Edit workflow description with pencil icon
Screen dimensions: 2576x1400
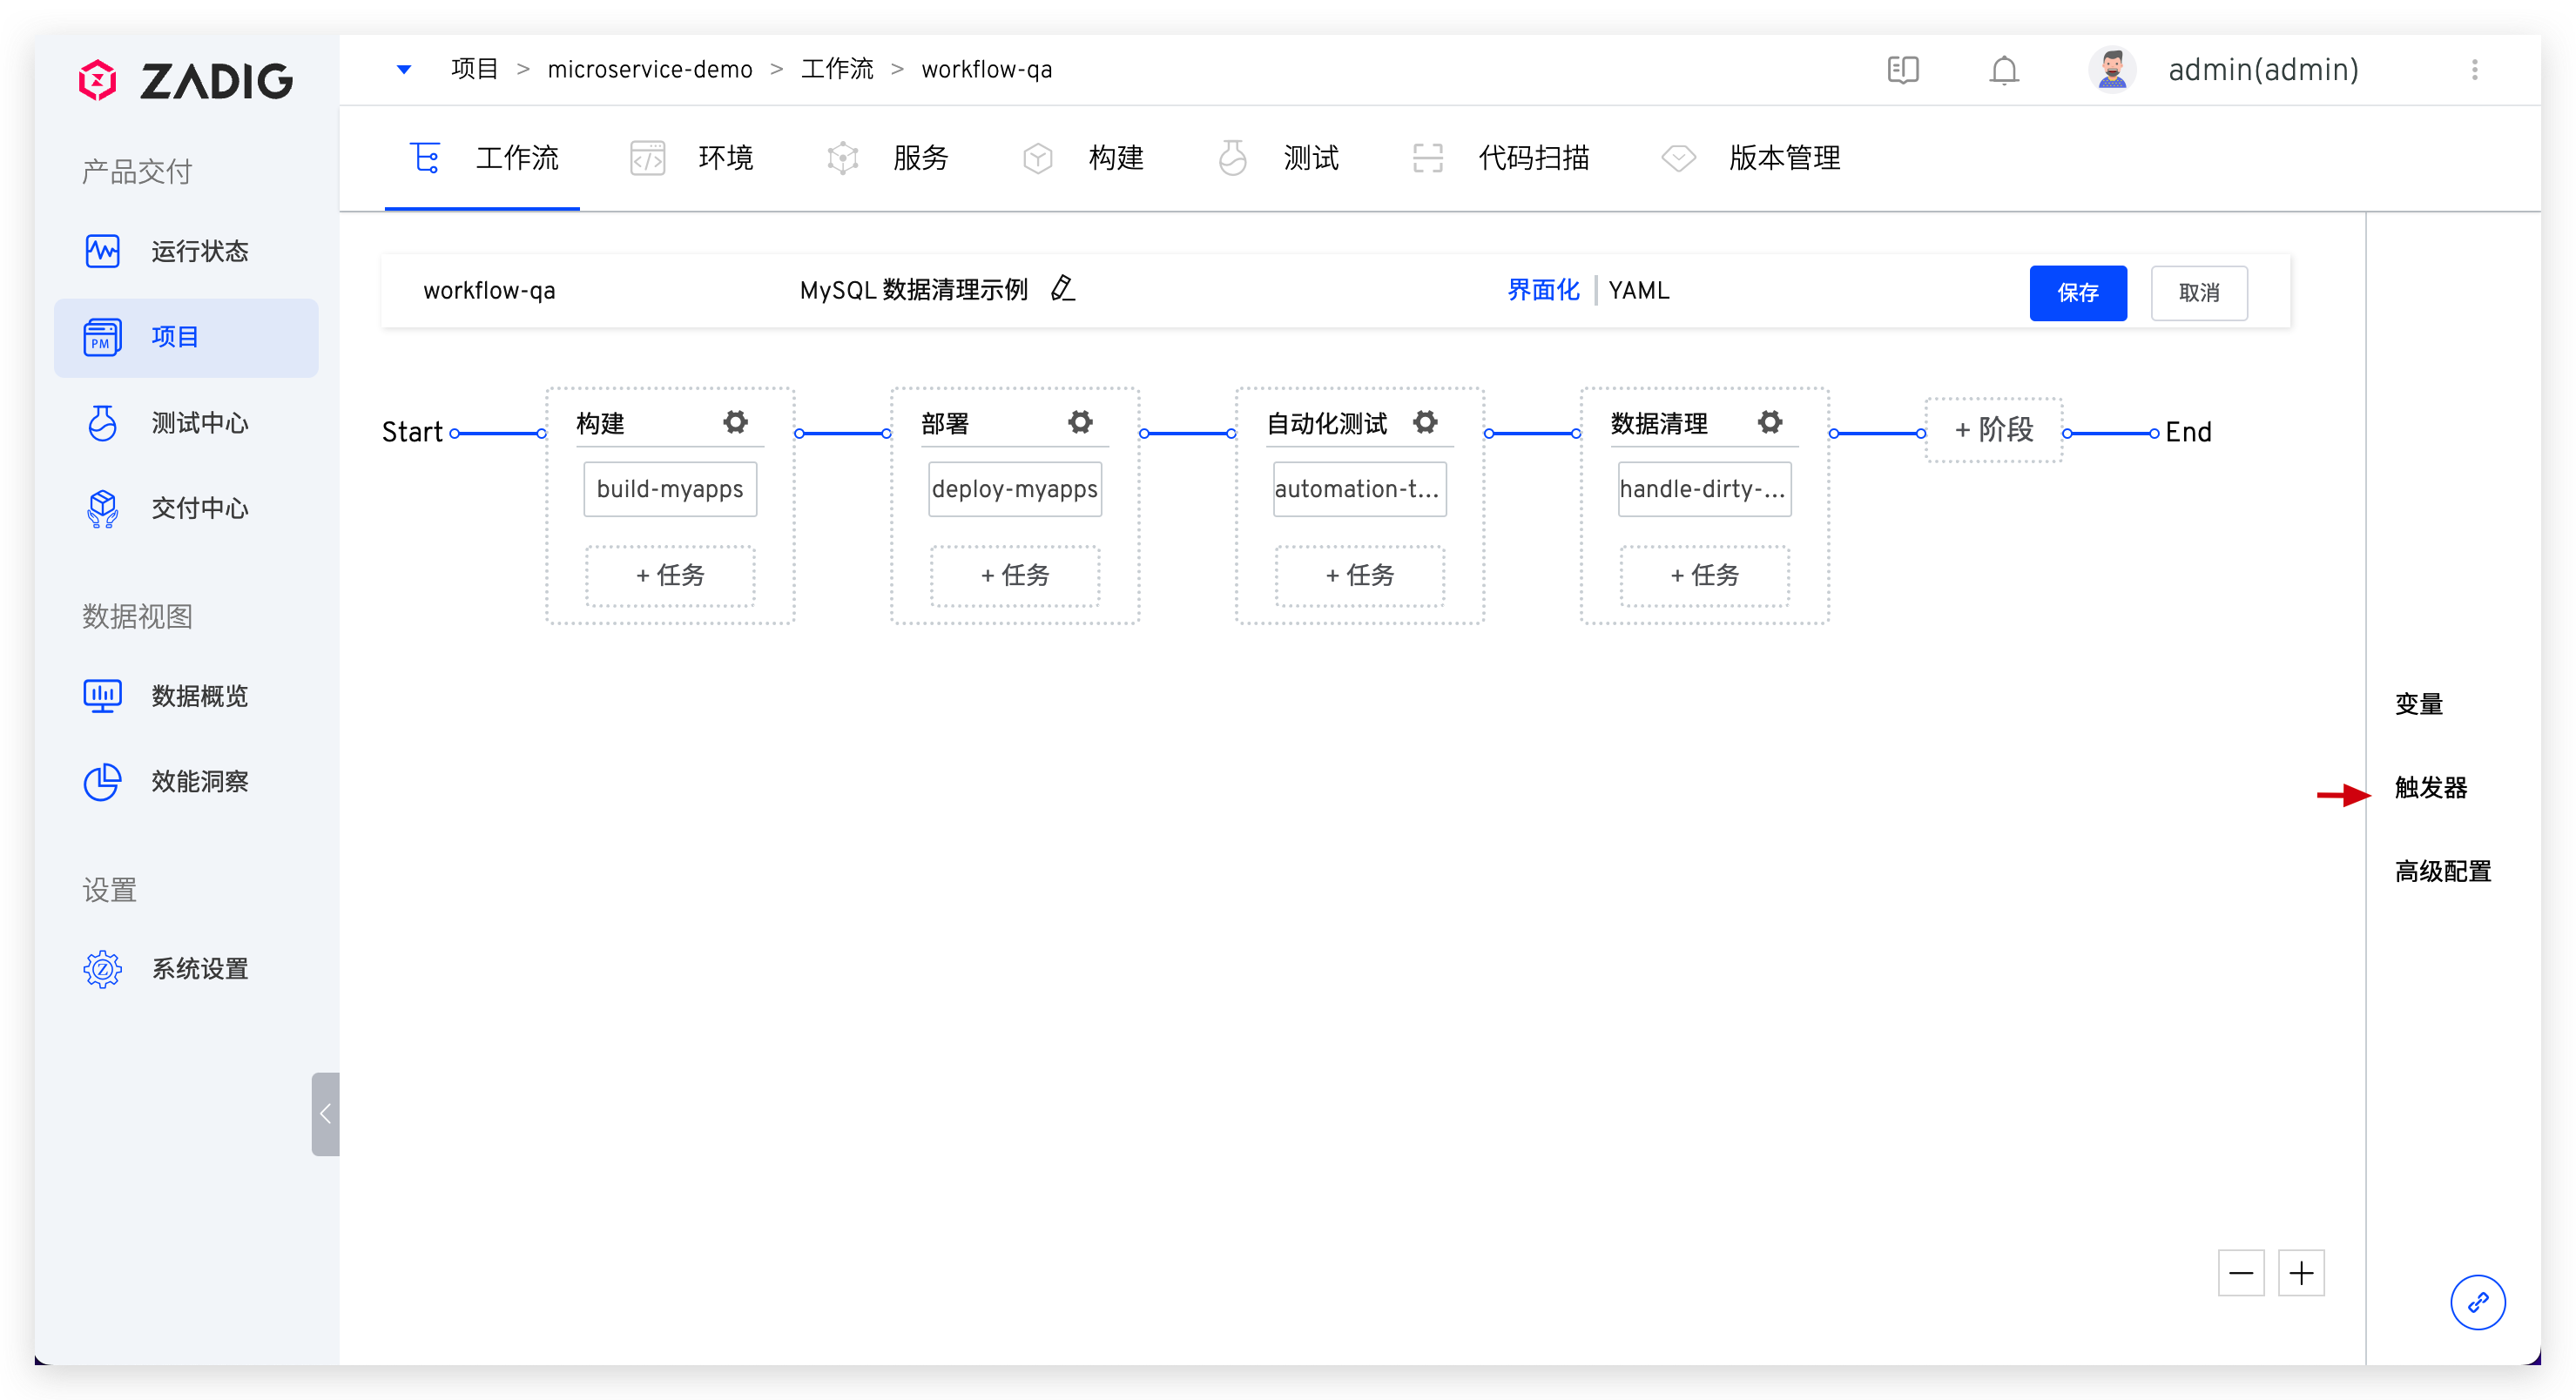click(x=1063, y=289)
